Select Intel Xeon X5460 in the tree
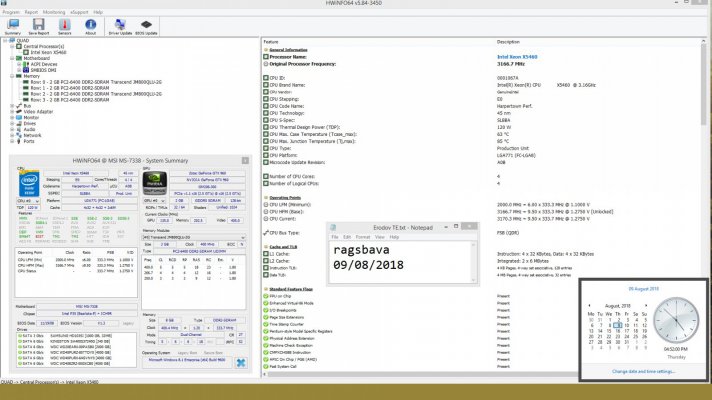This screenshot has width=712, height=400. 48,52
